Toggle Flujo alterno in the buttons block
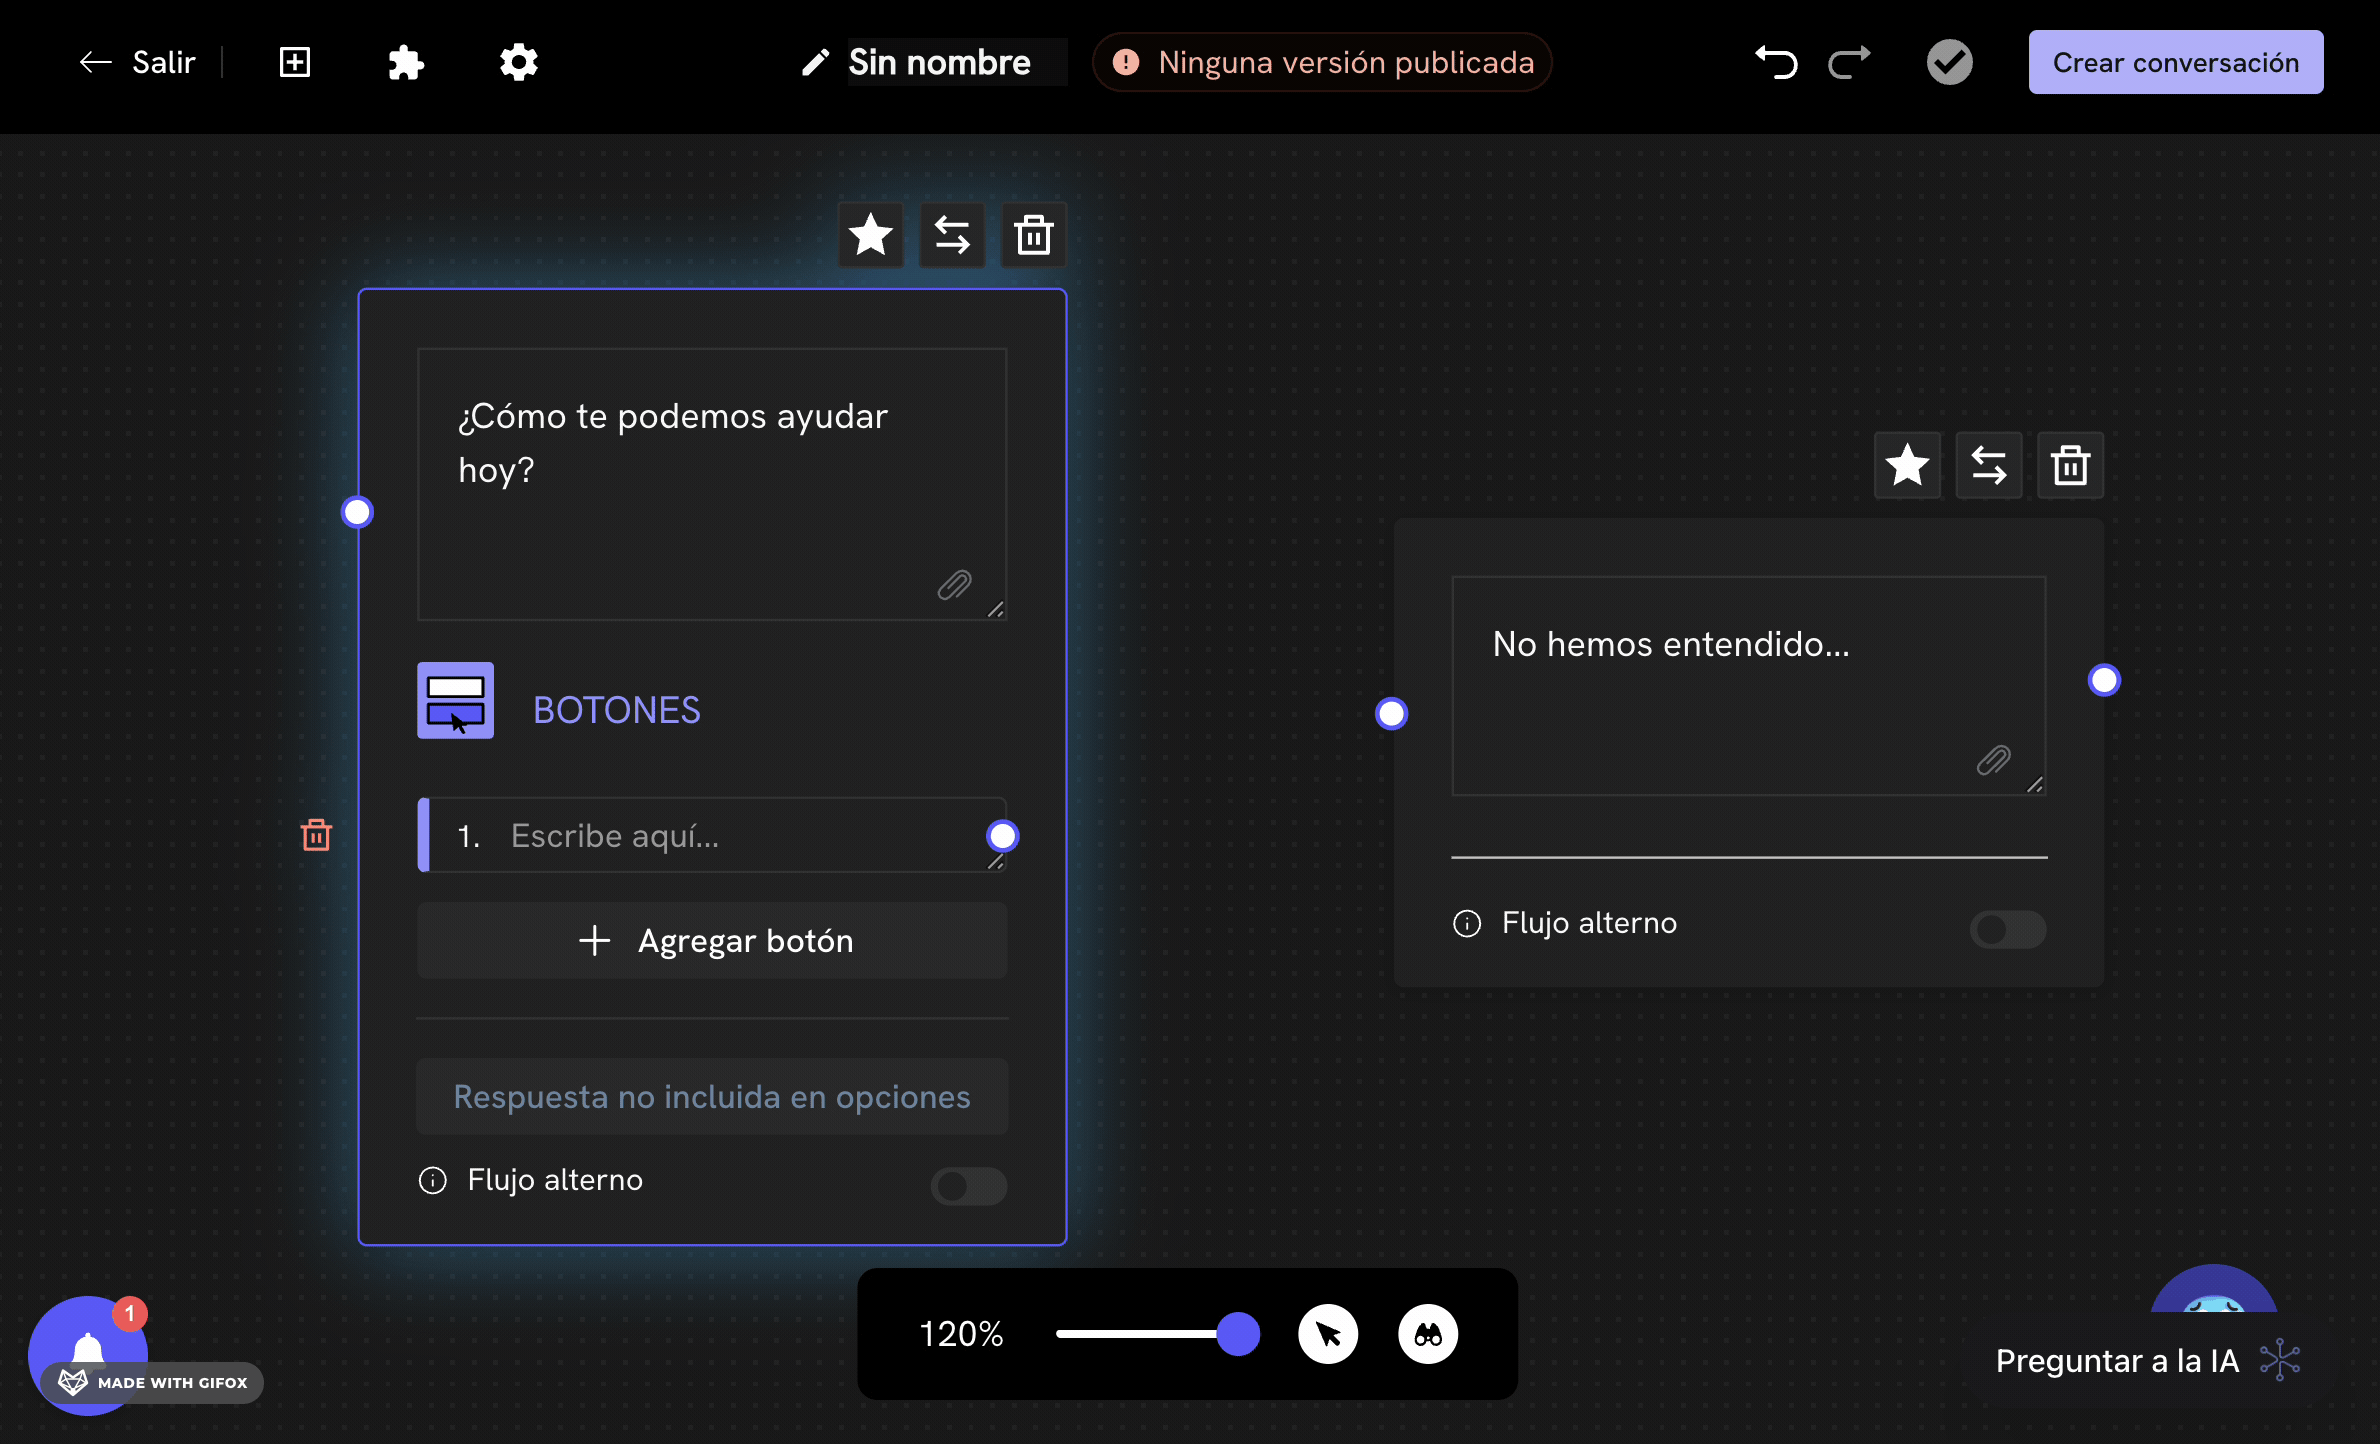The height and width of the screenshot is (1444, 2380). [x=968, y=1186]
